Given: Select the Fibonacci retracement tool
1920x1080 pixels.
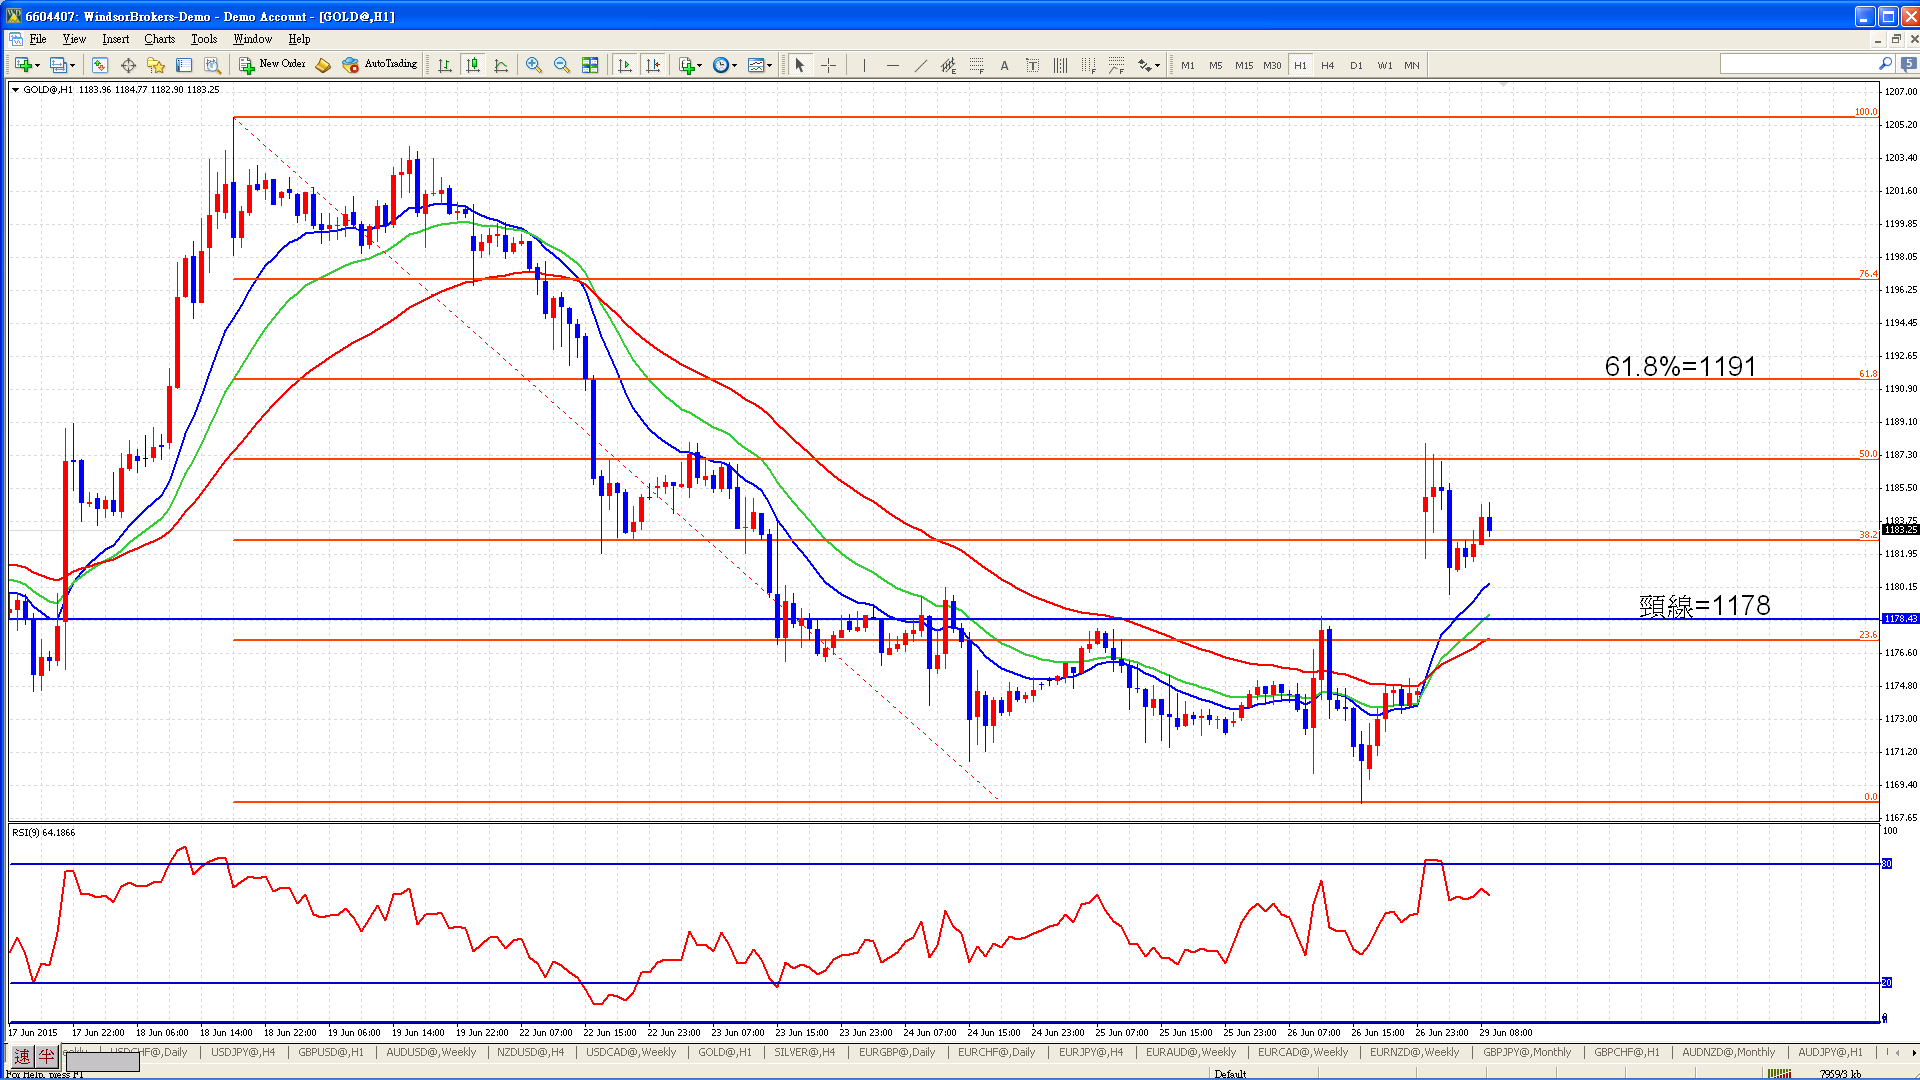Looking at the screenshot, I should pyautogui.click(x=976, y=65).
